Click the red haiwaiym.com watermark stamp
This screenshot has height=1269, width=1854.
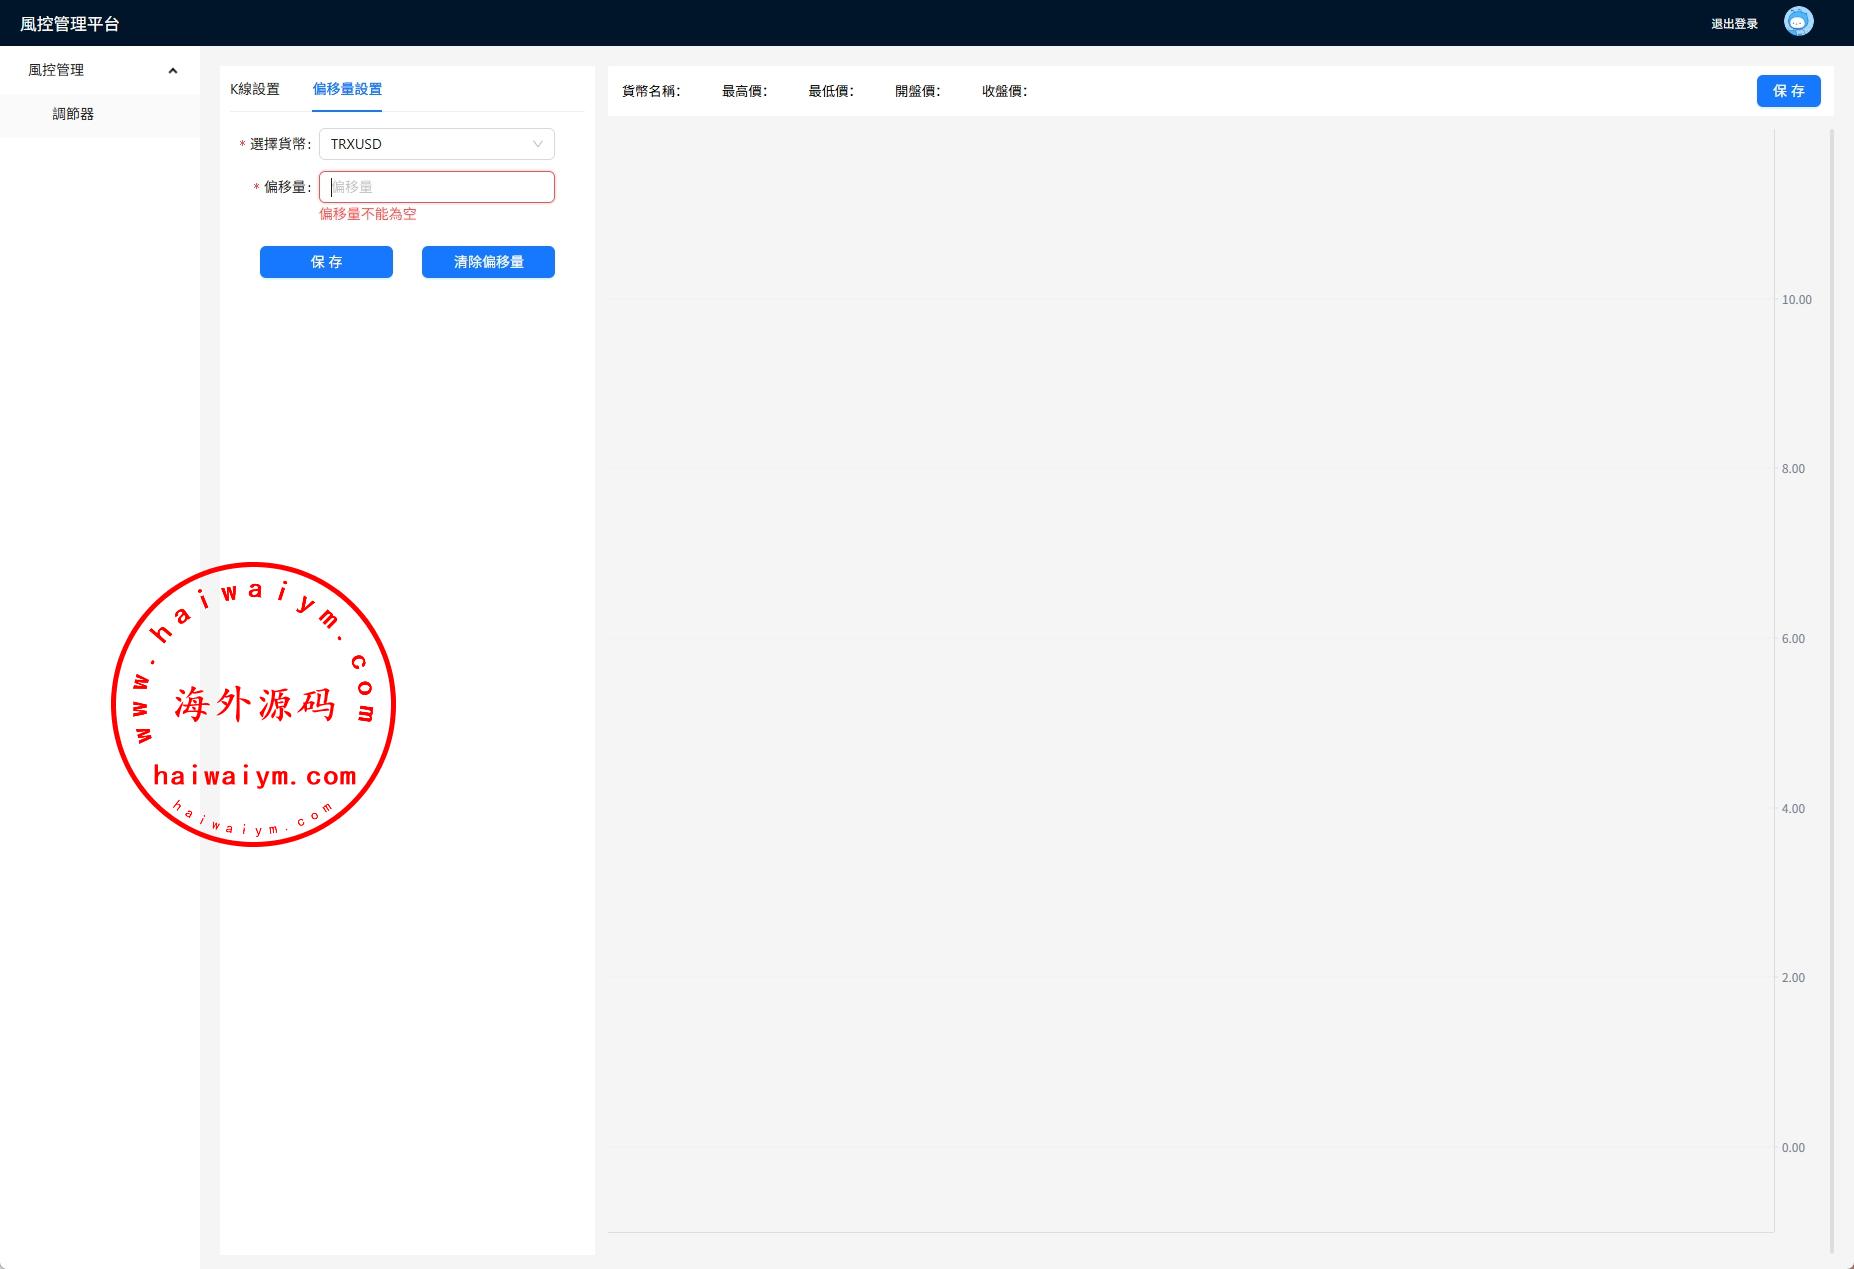pos(254,704)
